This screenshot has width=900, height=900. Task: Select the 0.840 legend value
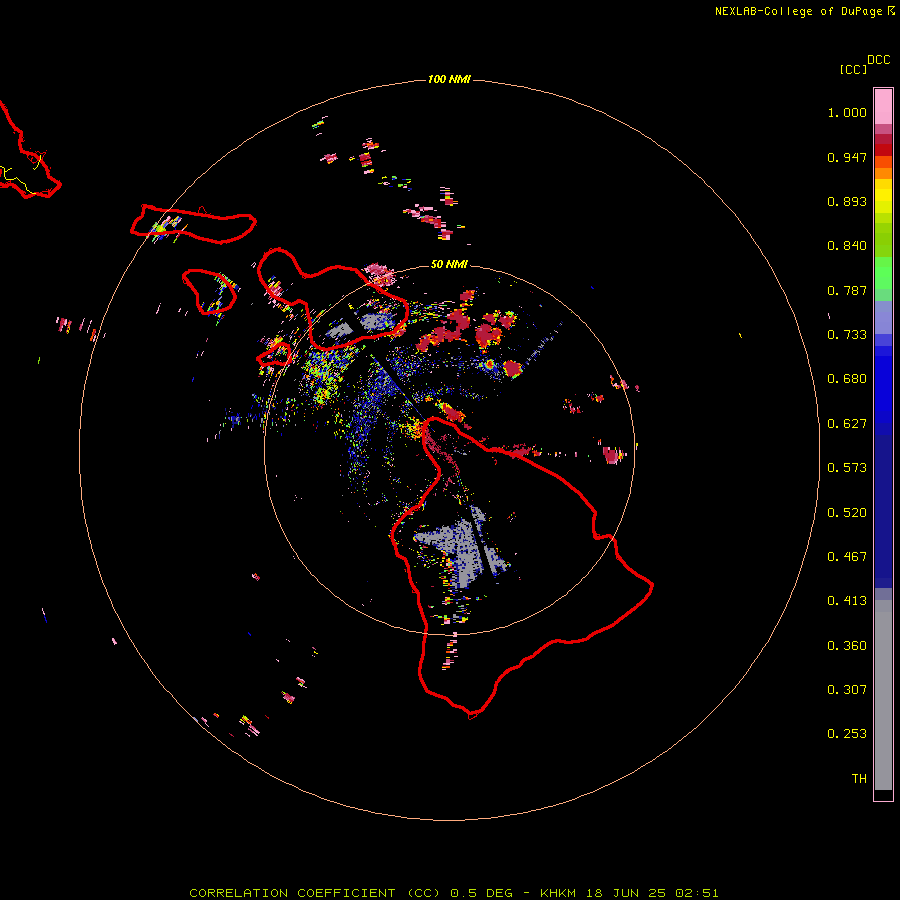(847, 246)
